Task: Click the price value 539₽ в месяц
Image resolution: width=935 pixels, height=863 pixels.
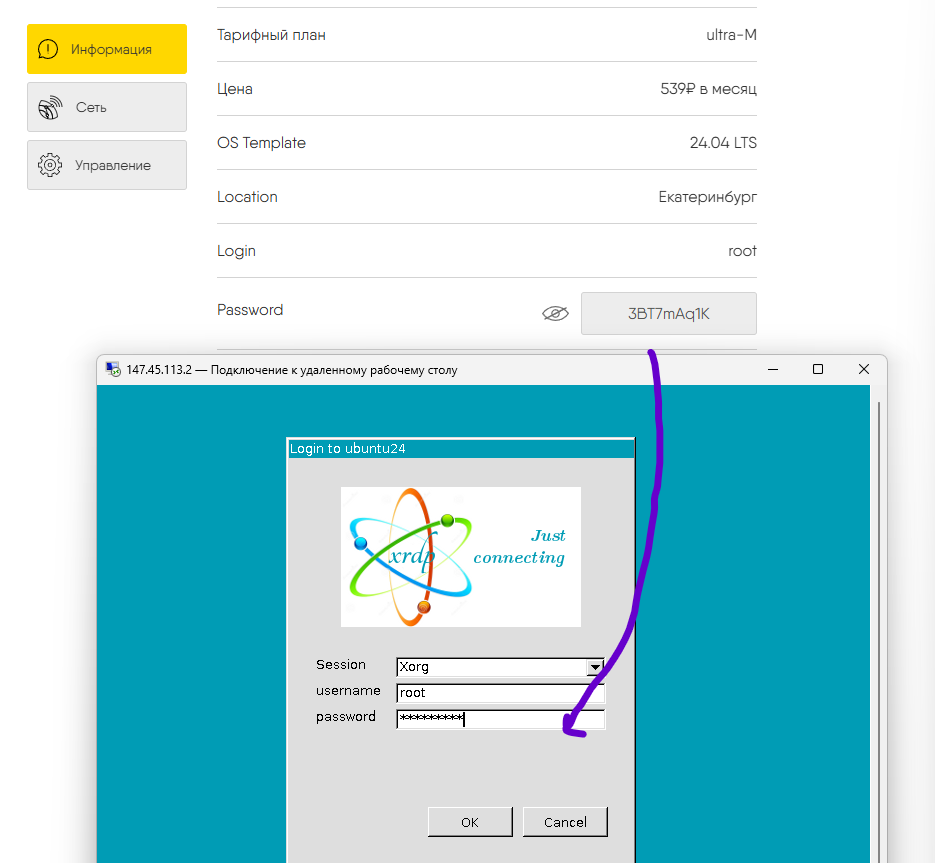Action: (708, 89)
